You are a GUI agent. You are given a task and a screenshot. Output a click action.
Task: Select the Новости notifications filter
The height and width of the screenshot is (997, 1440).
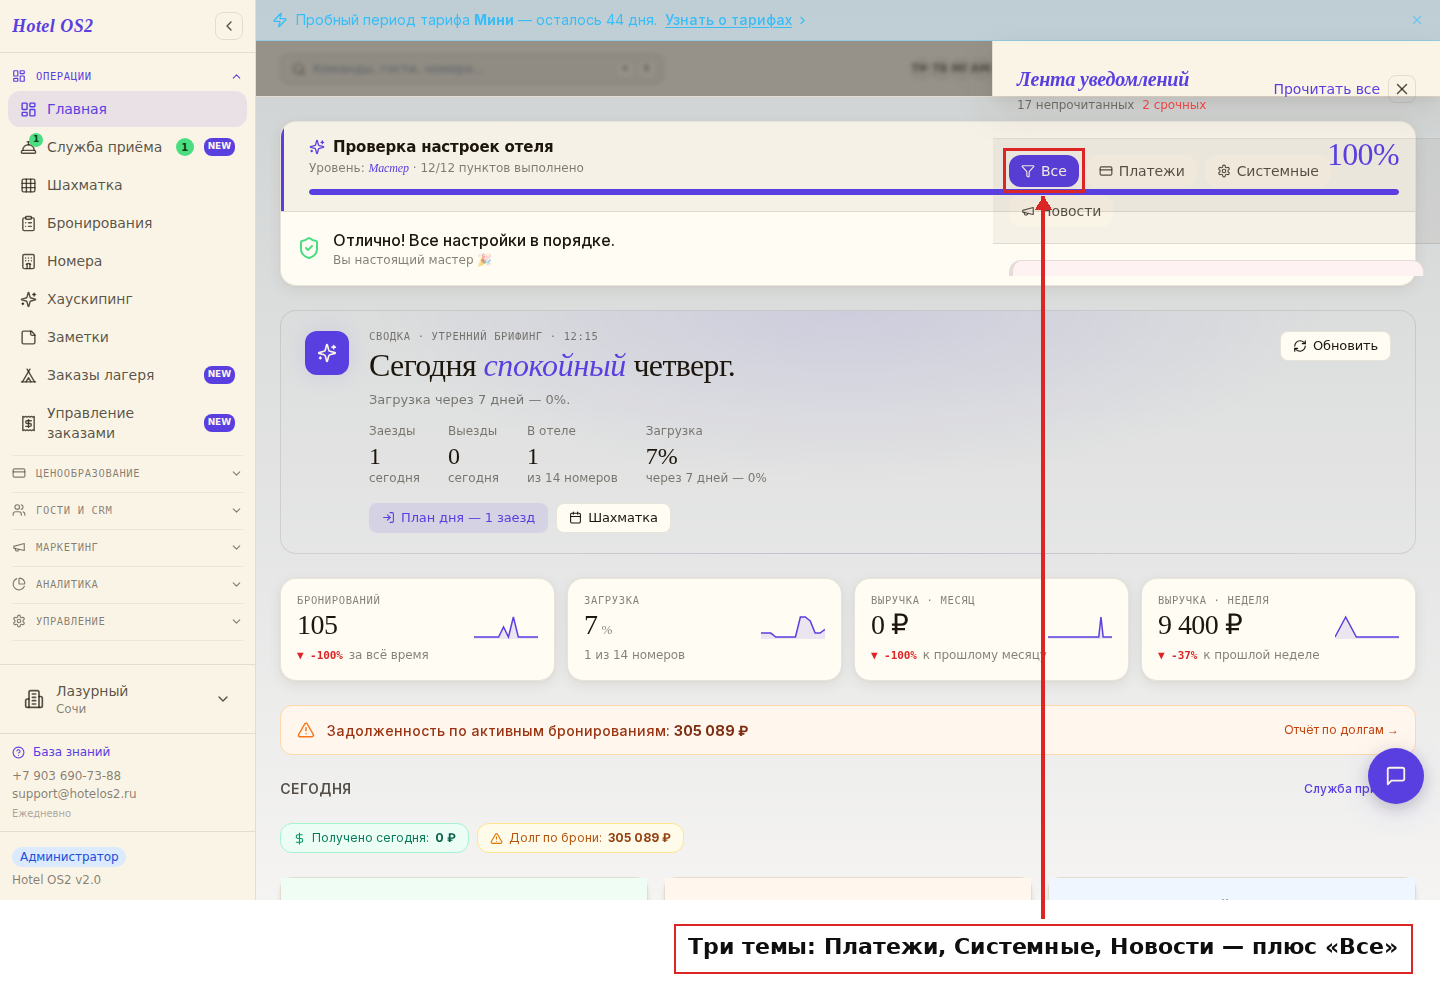pos(1061,211)
